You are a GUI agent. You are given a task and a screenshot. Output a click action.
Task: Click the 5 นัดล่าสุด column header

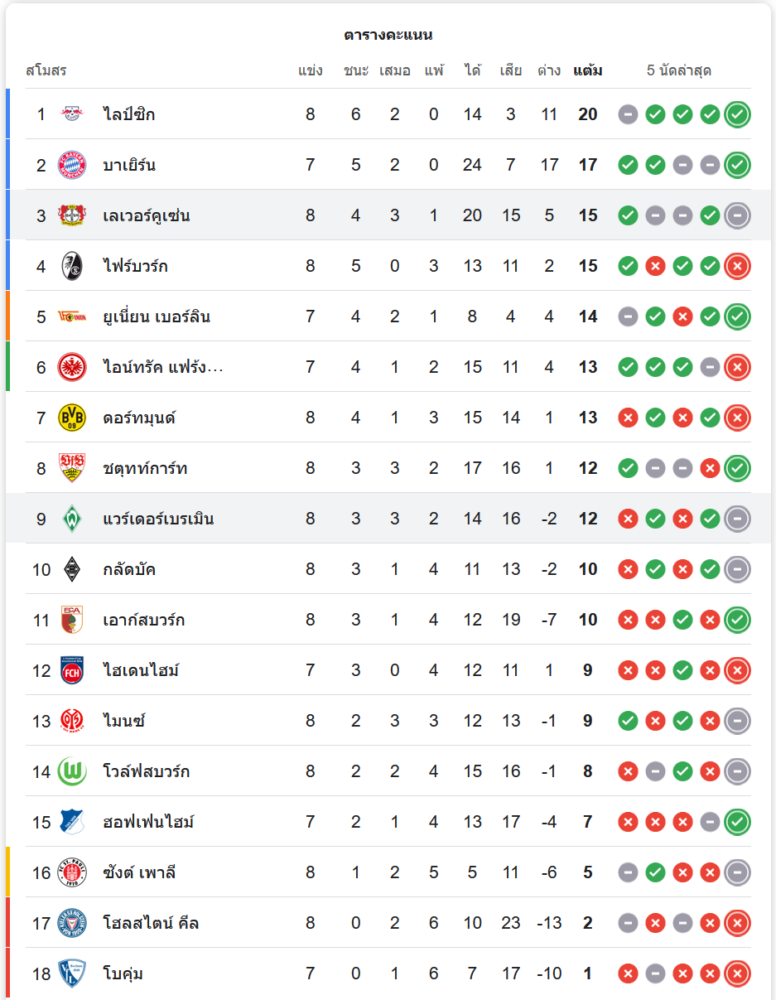679,71
